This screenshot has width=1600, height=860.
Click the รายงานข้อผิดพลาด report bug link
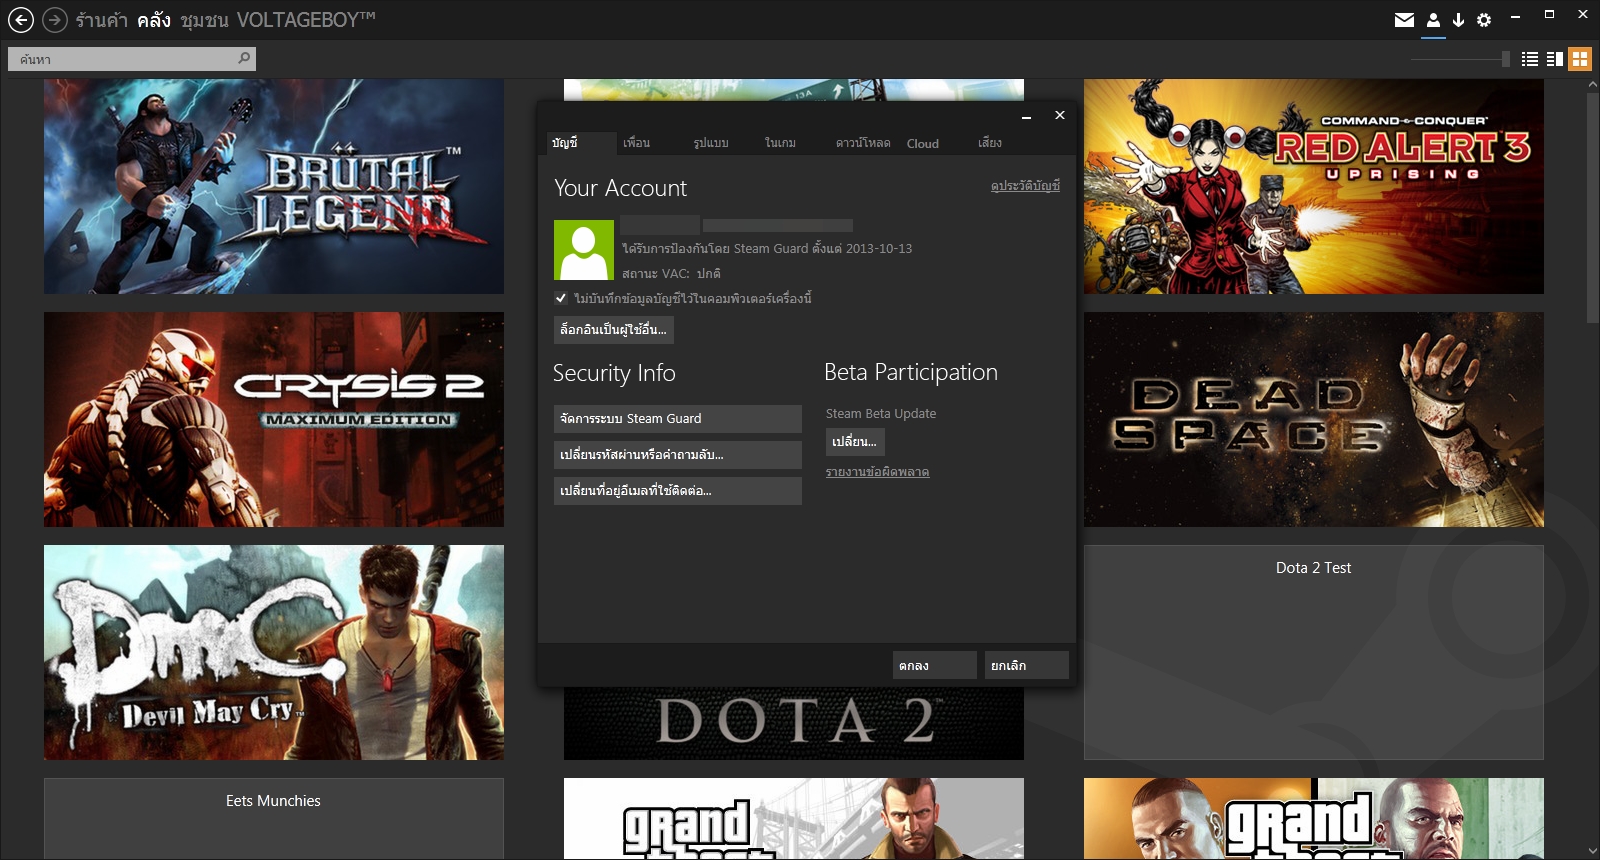click(x=878, y=472)
